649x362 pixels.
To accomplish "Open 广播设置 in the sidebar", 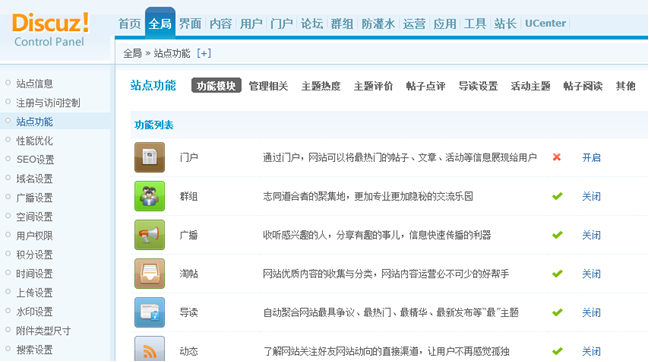I will click(34, 198).
